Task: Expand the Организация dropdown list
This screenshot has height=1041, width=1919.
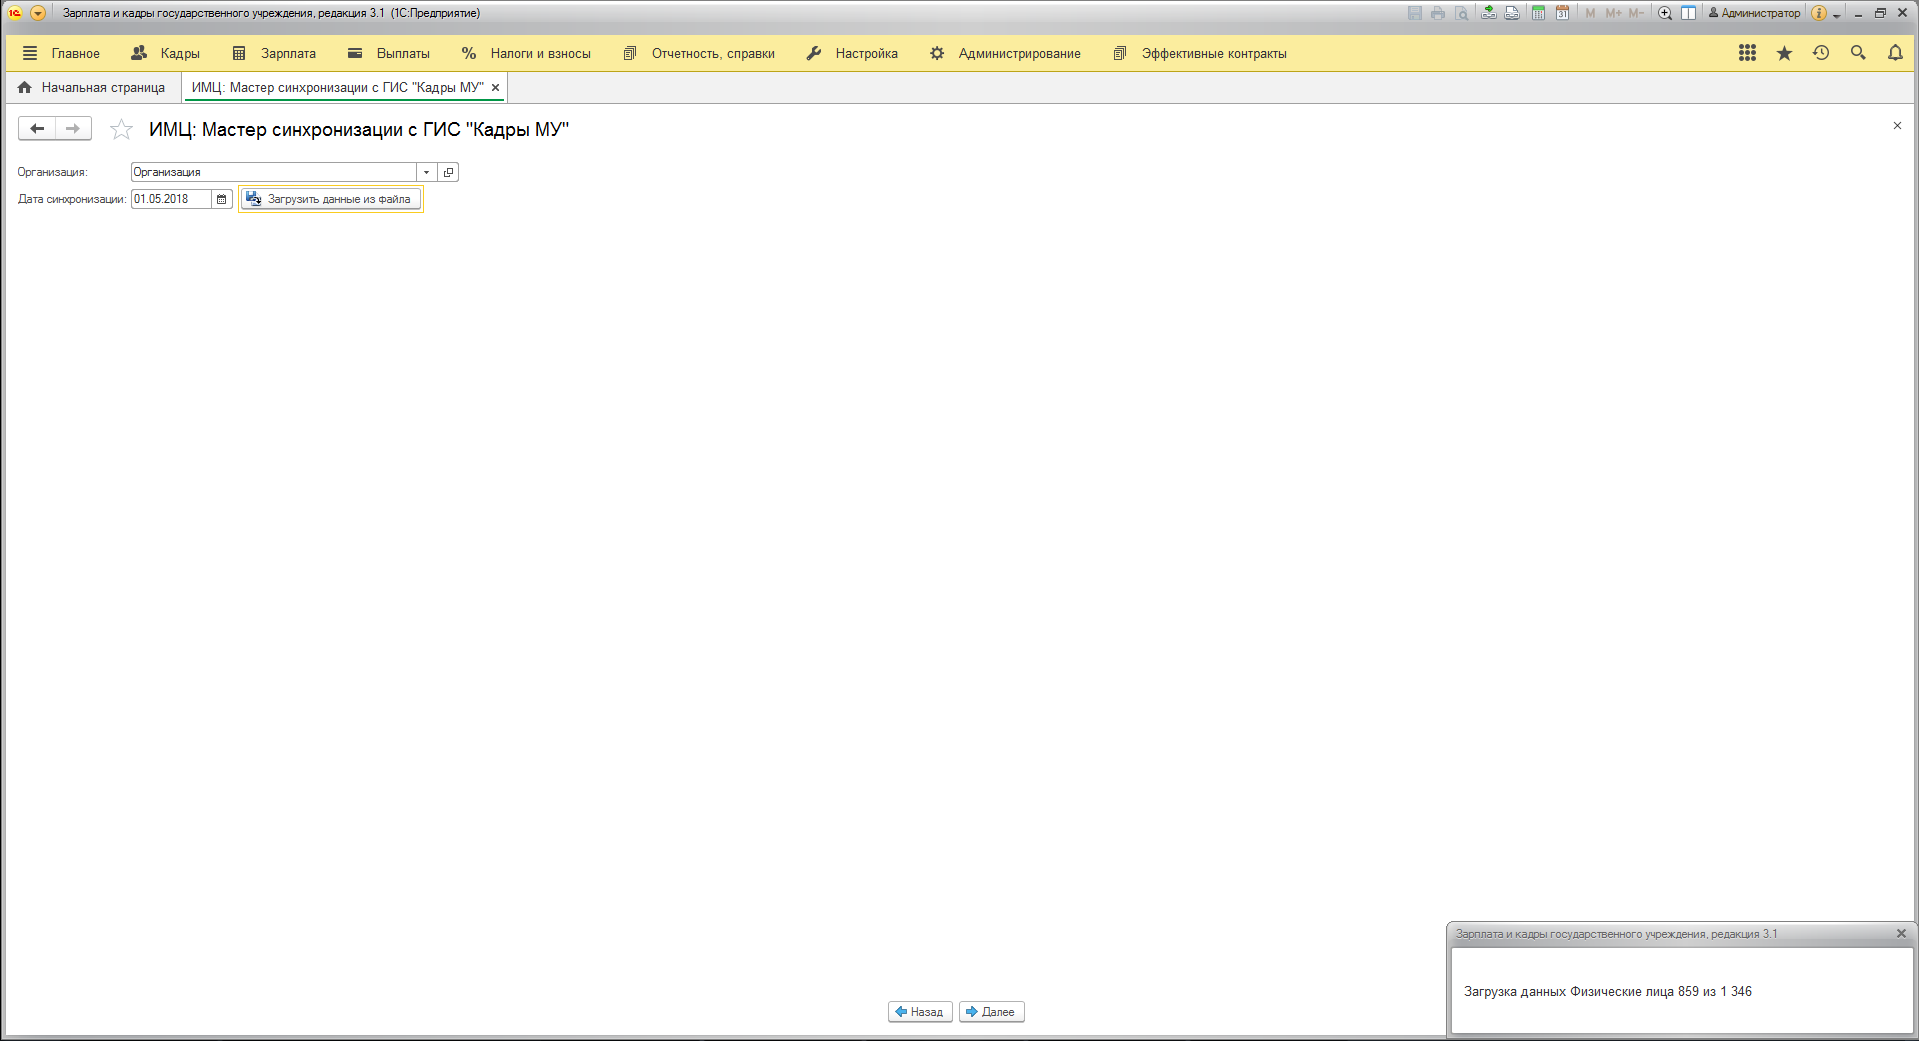Action: (426, 172)
